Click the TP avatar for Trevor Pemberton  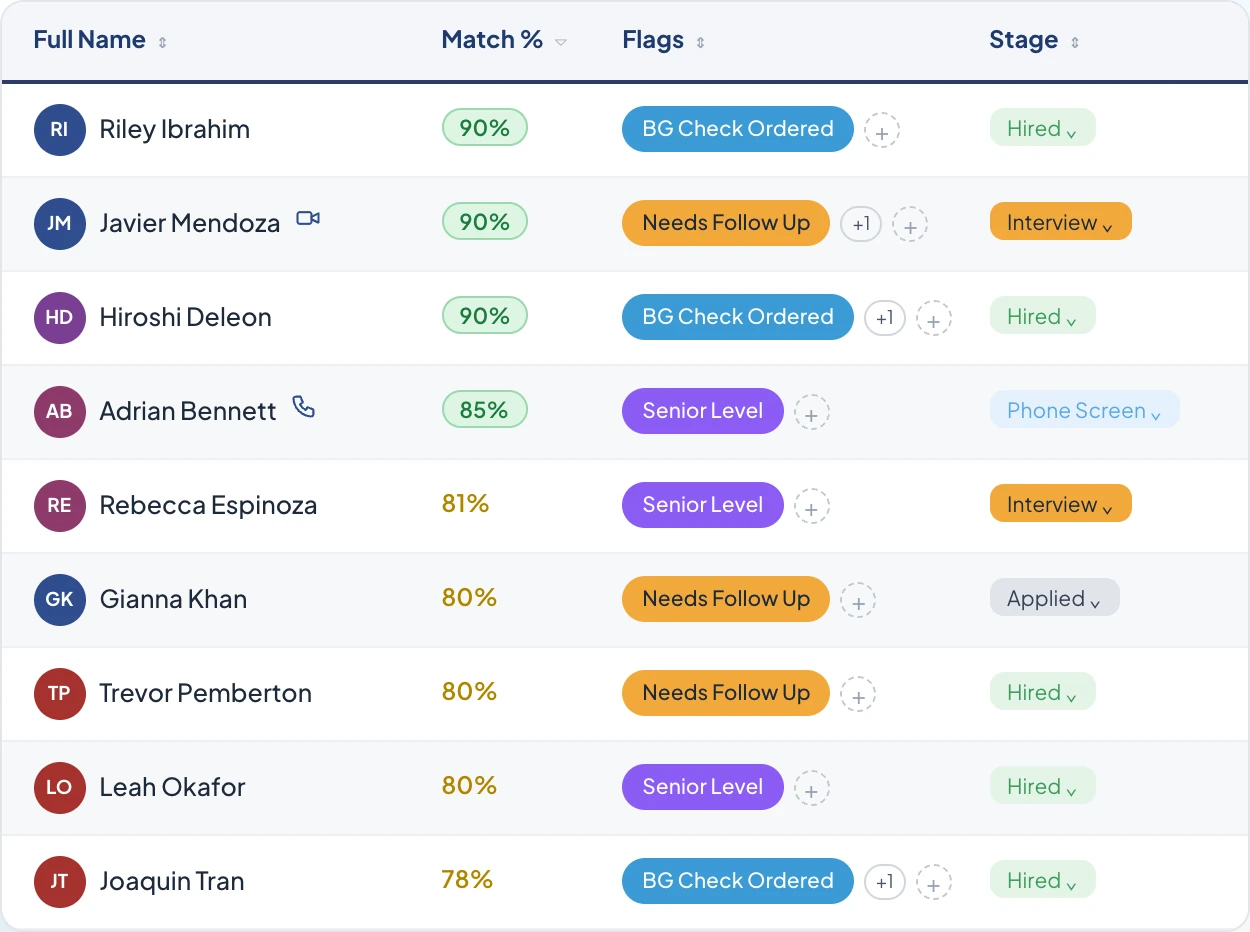click(60, 694)
